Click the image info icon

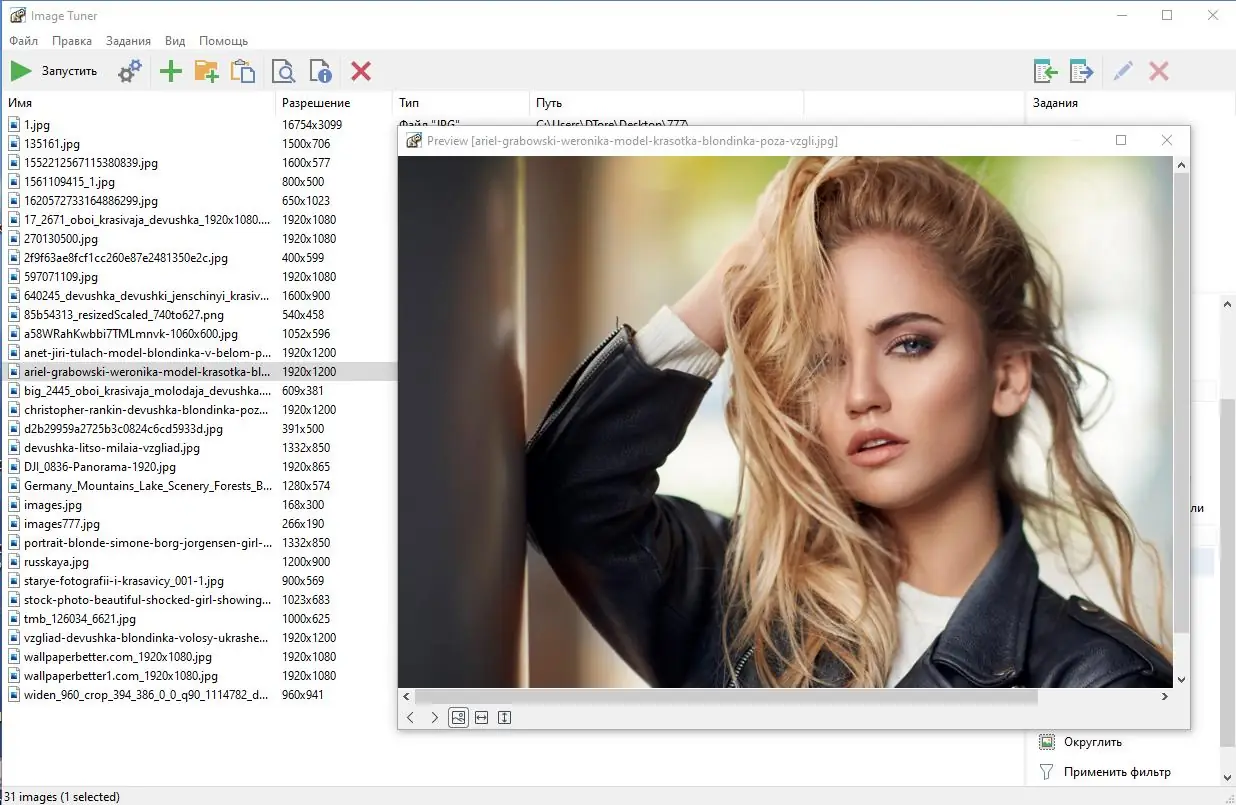tap(320, 71)
